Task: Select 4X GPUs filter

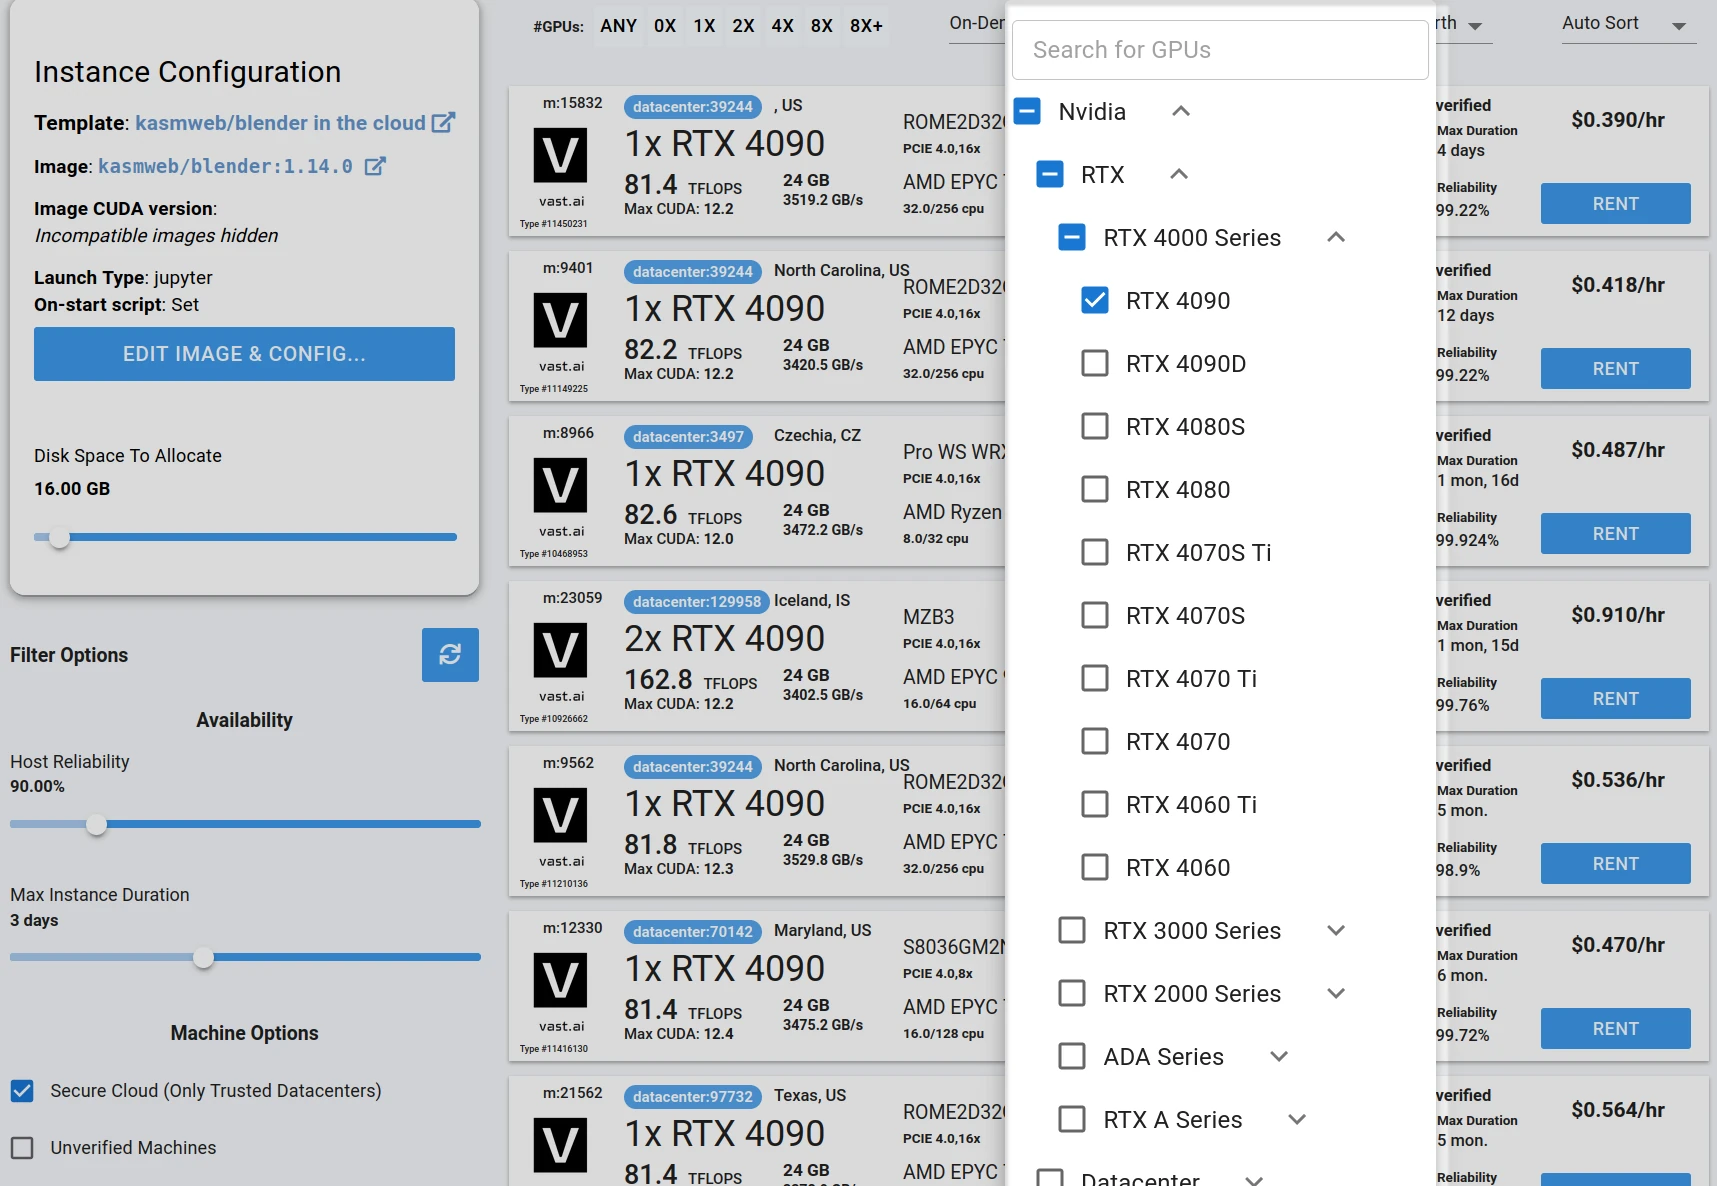Action: tap(783, 26)
